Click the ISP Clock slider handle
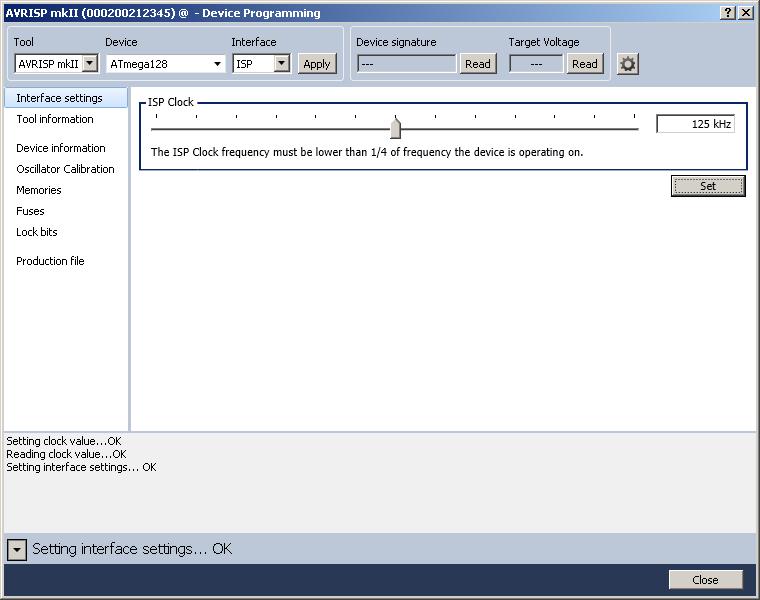Screen dimensions: 760x600 click(x=396, y=128)
